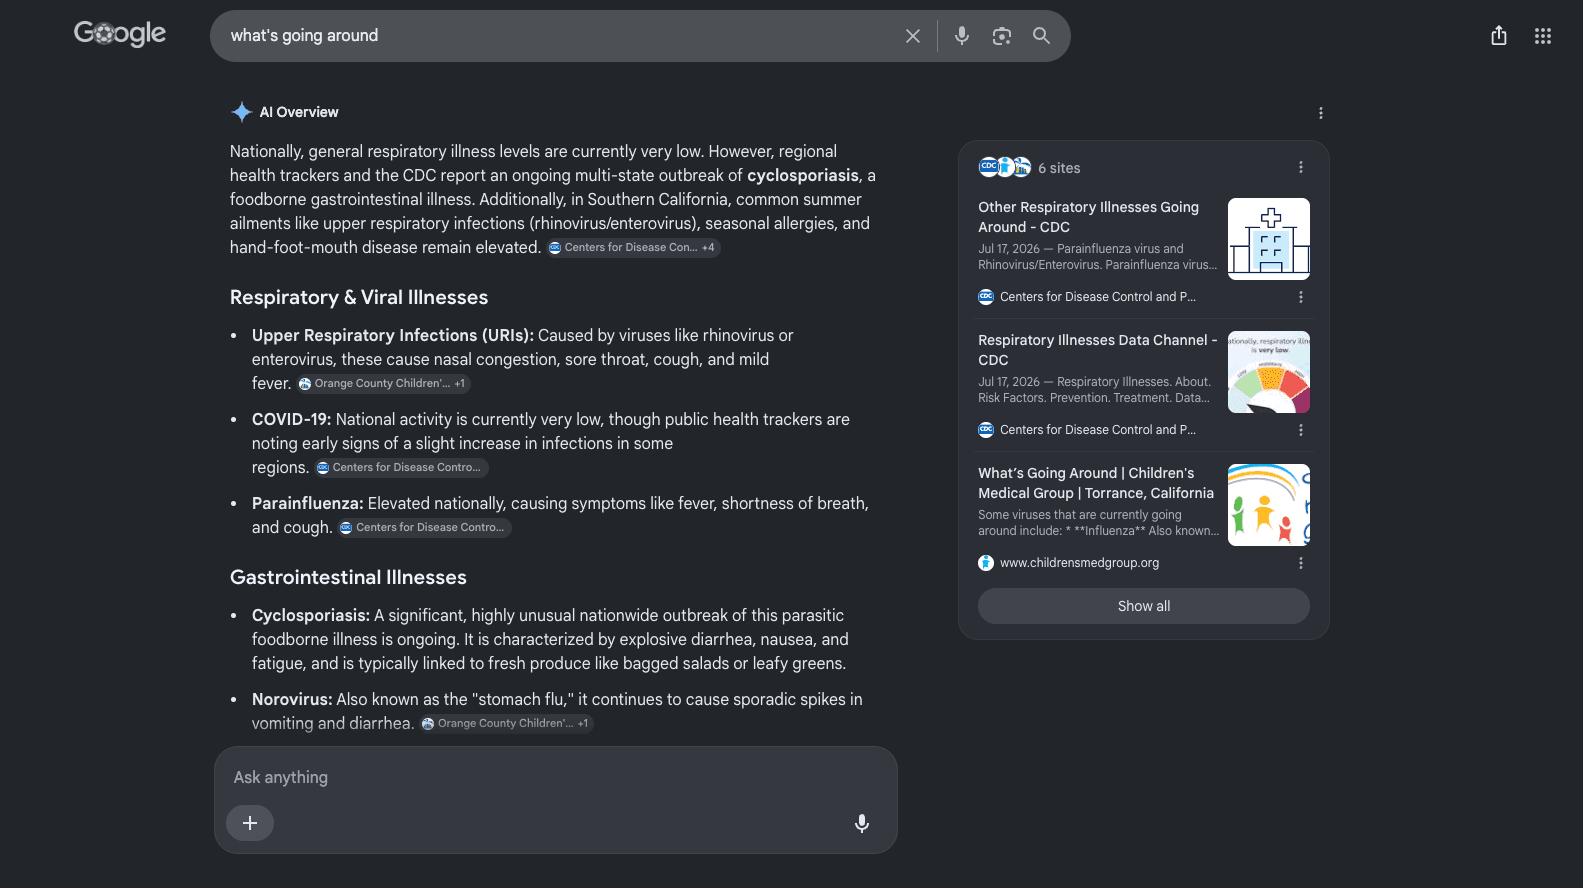1583x888 pixels.
Task: Open options for Respiratory Illnesses Data Channel source
Action: pyautogui.click(x=1301, y=430)
